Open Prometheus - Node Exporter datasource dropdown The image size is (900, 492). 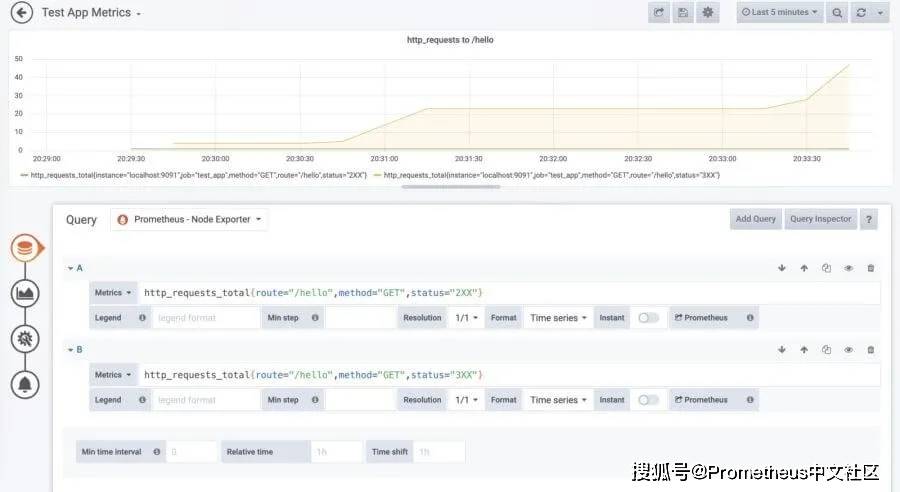[189, 219]
